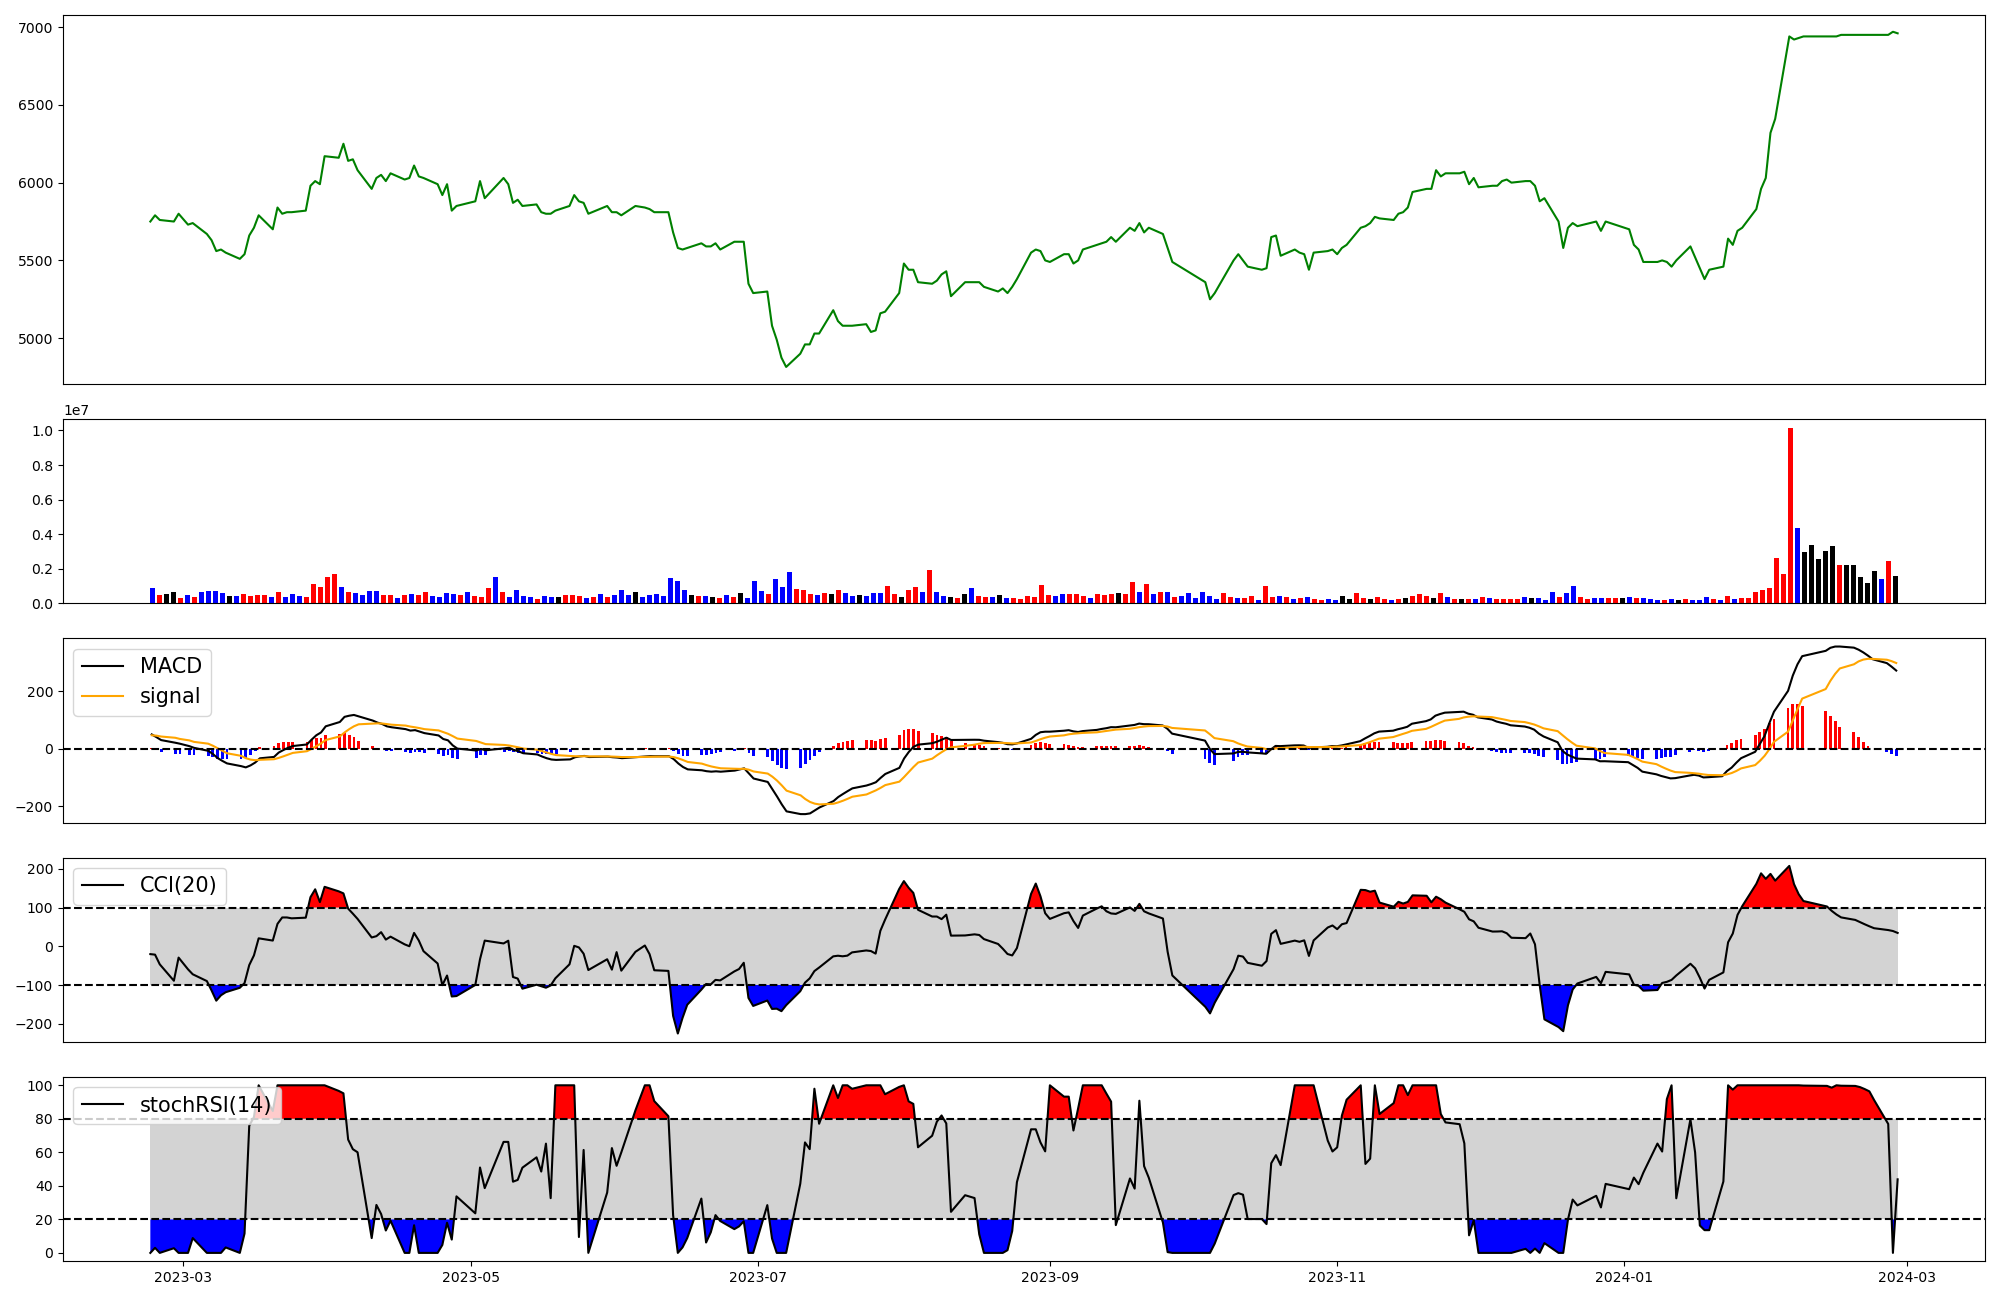
Task: Click the tallest red volume bar
Action: click(x=1790, y=515)
